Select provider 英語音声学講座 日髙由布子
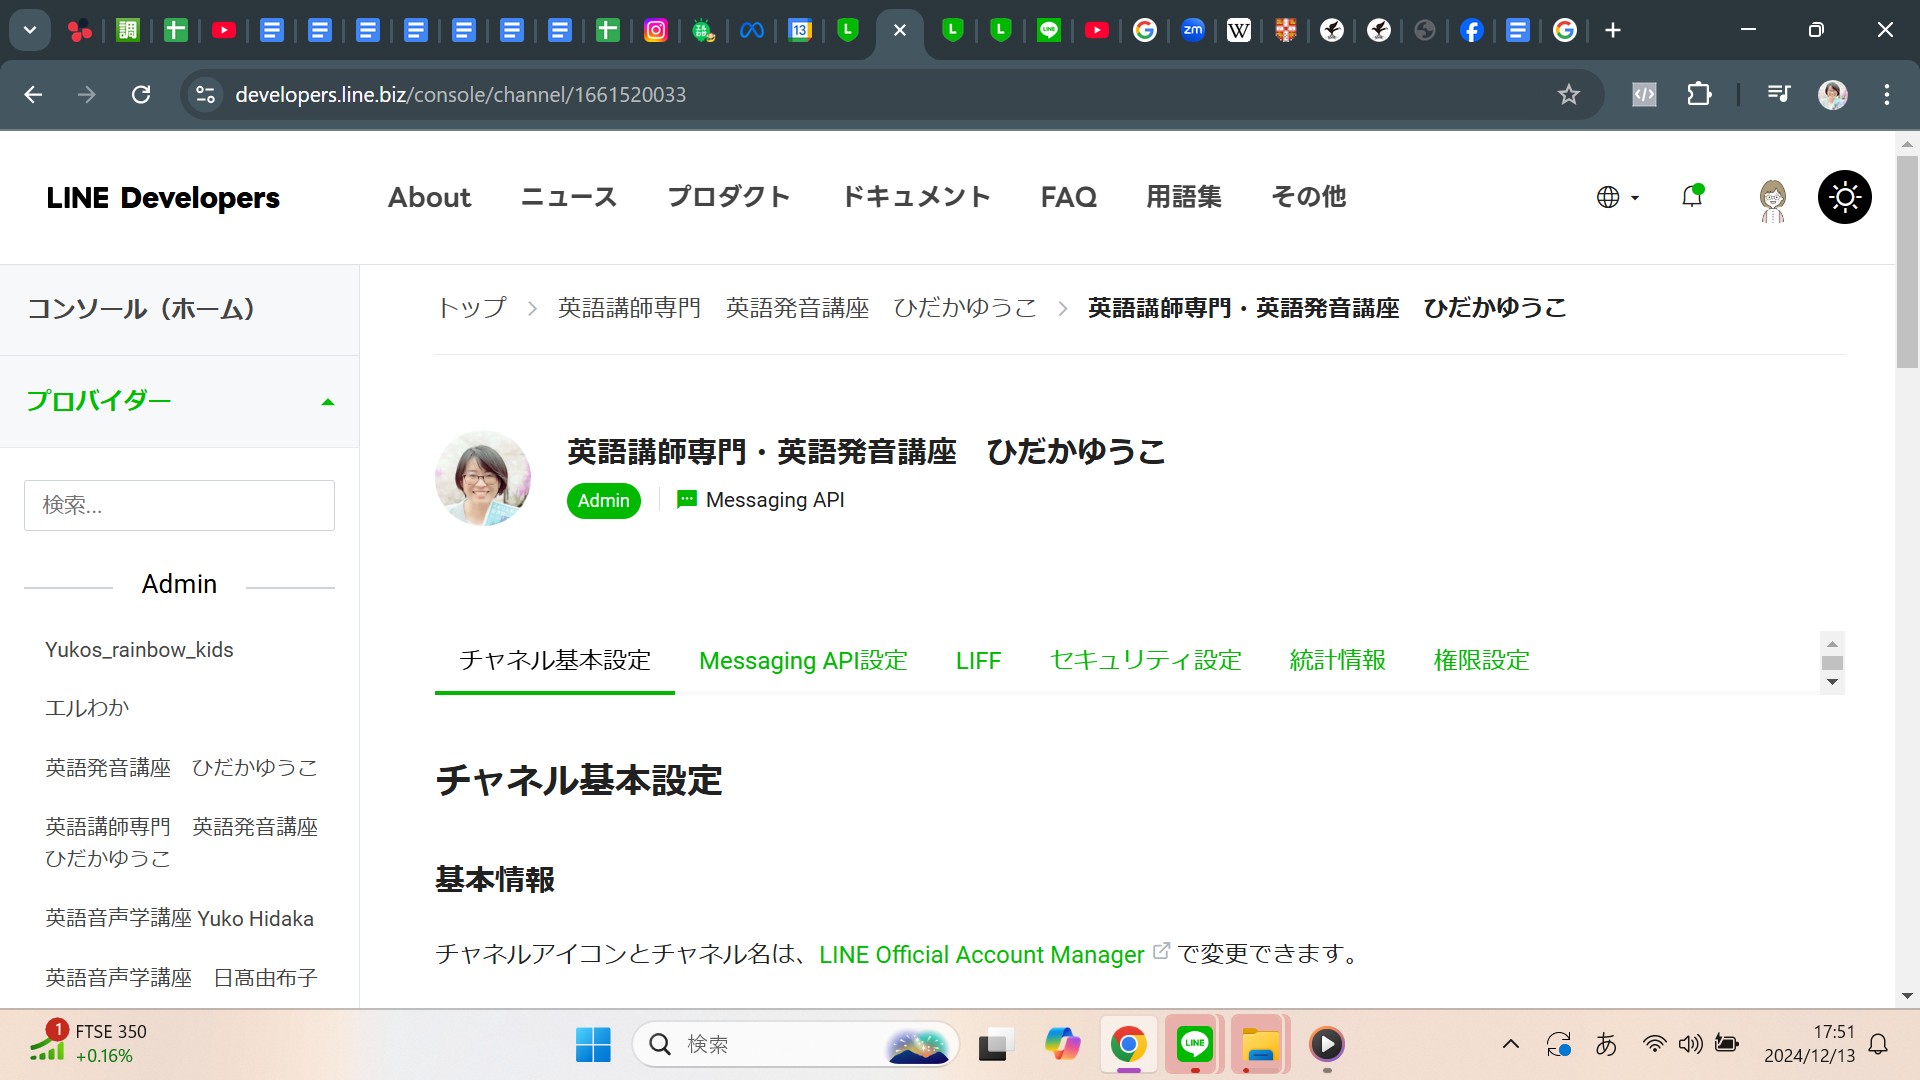1920x1080 pixels. tap(181, 977)
